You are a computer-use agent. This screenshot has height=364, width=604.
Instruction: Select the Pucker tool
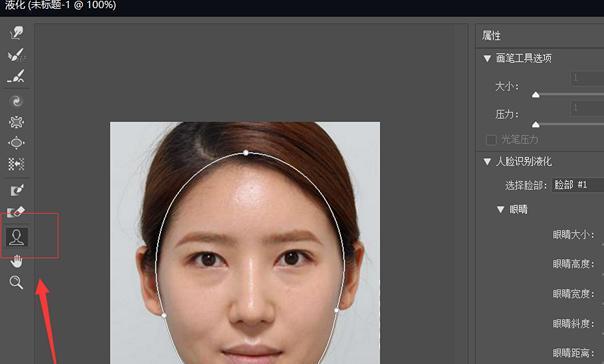pos(16,122)
